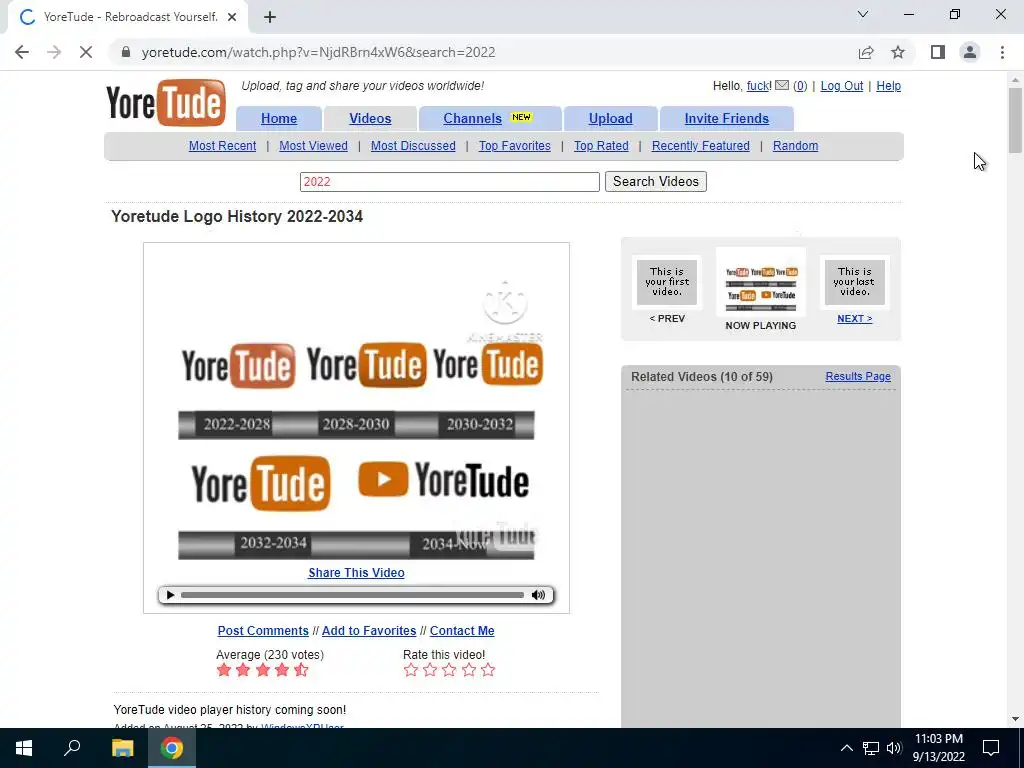Open Random video link
Screen dimensions: 1024x768
point(795,146)
